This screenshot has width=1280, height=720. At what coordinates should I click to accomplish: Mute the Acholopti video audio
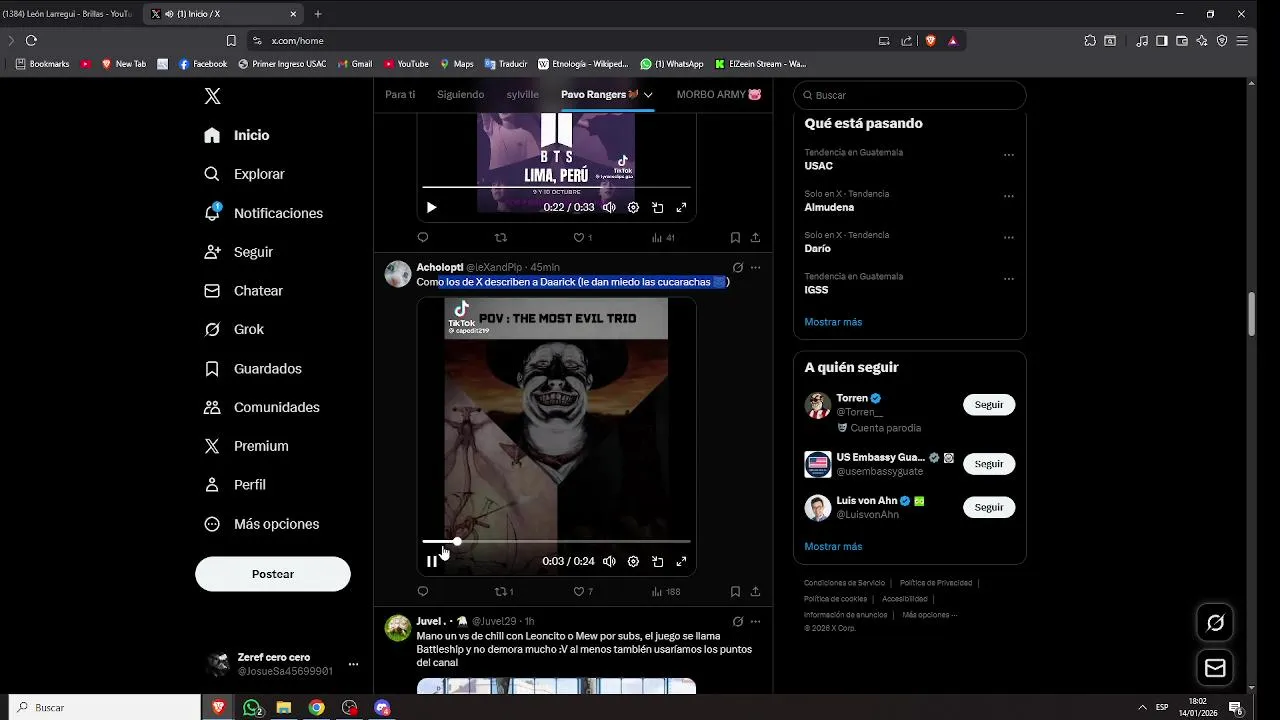pyautogui.click(x=609, y=561)
